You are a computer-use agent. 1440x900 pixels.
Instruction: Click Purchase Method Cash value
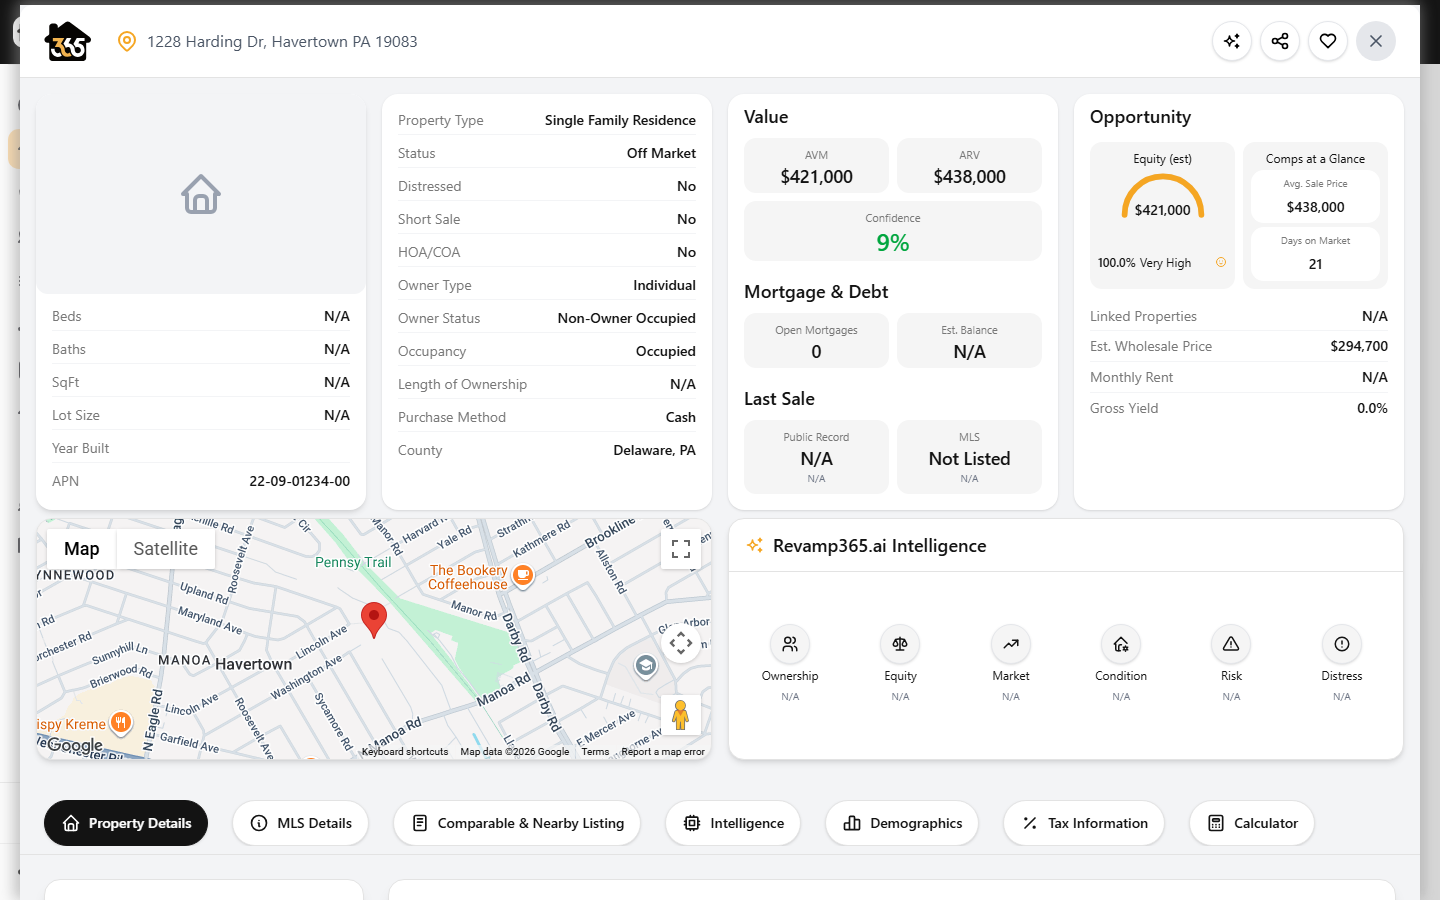[680, 417]
